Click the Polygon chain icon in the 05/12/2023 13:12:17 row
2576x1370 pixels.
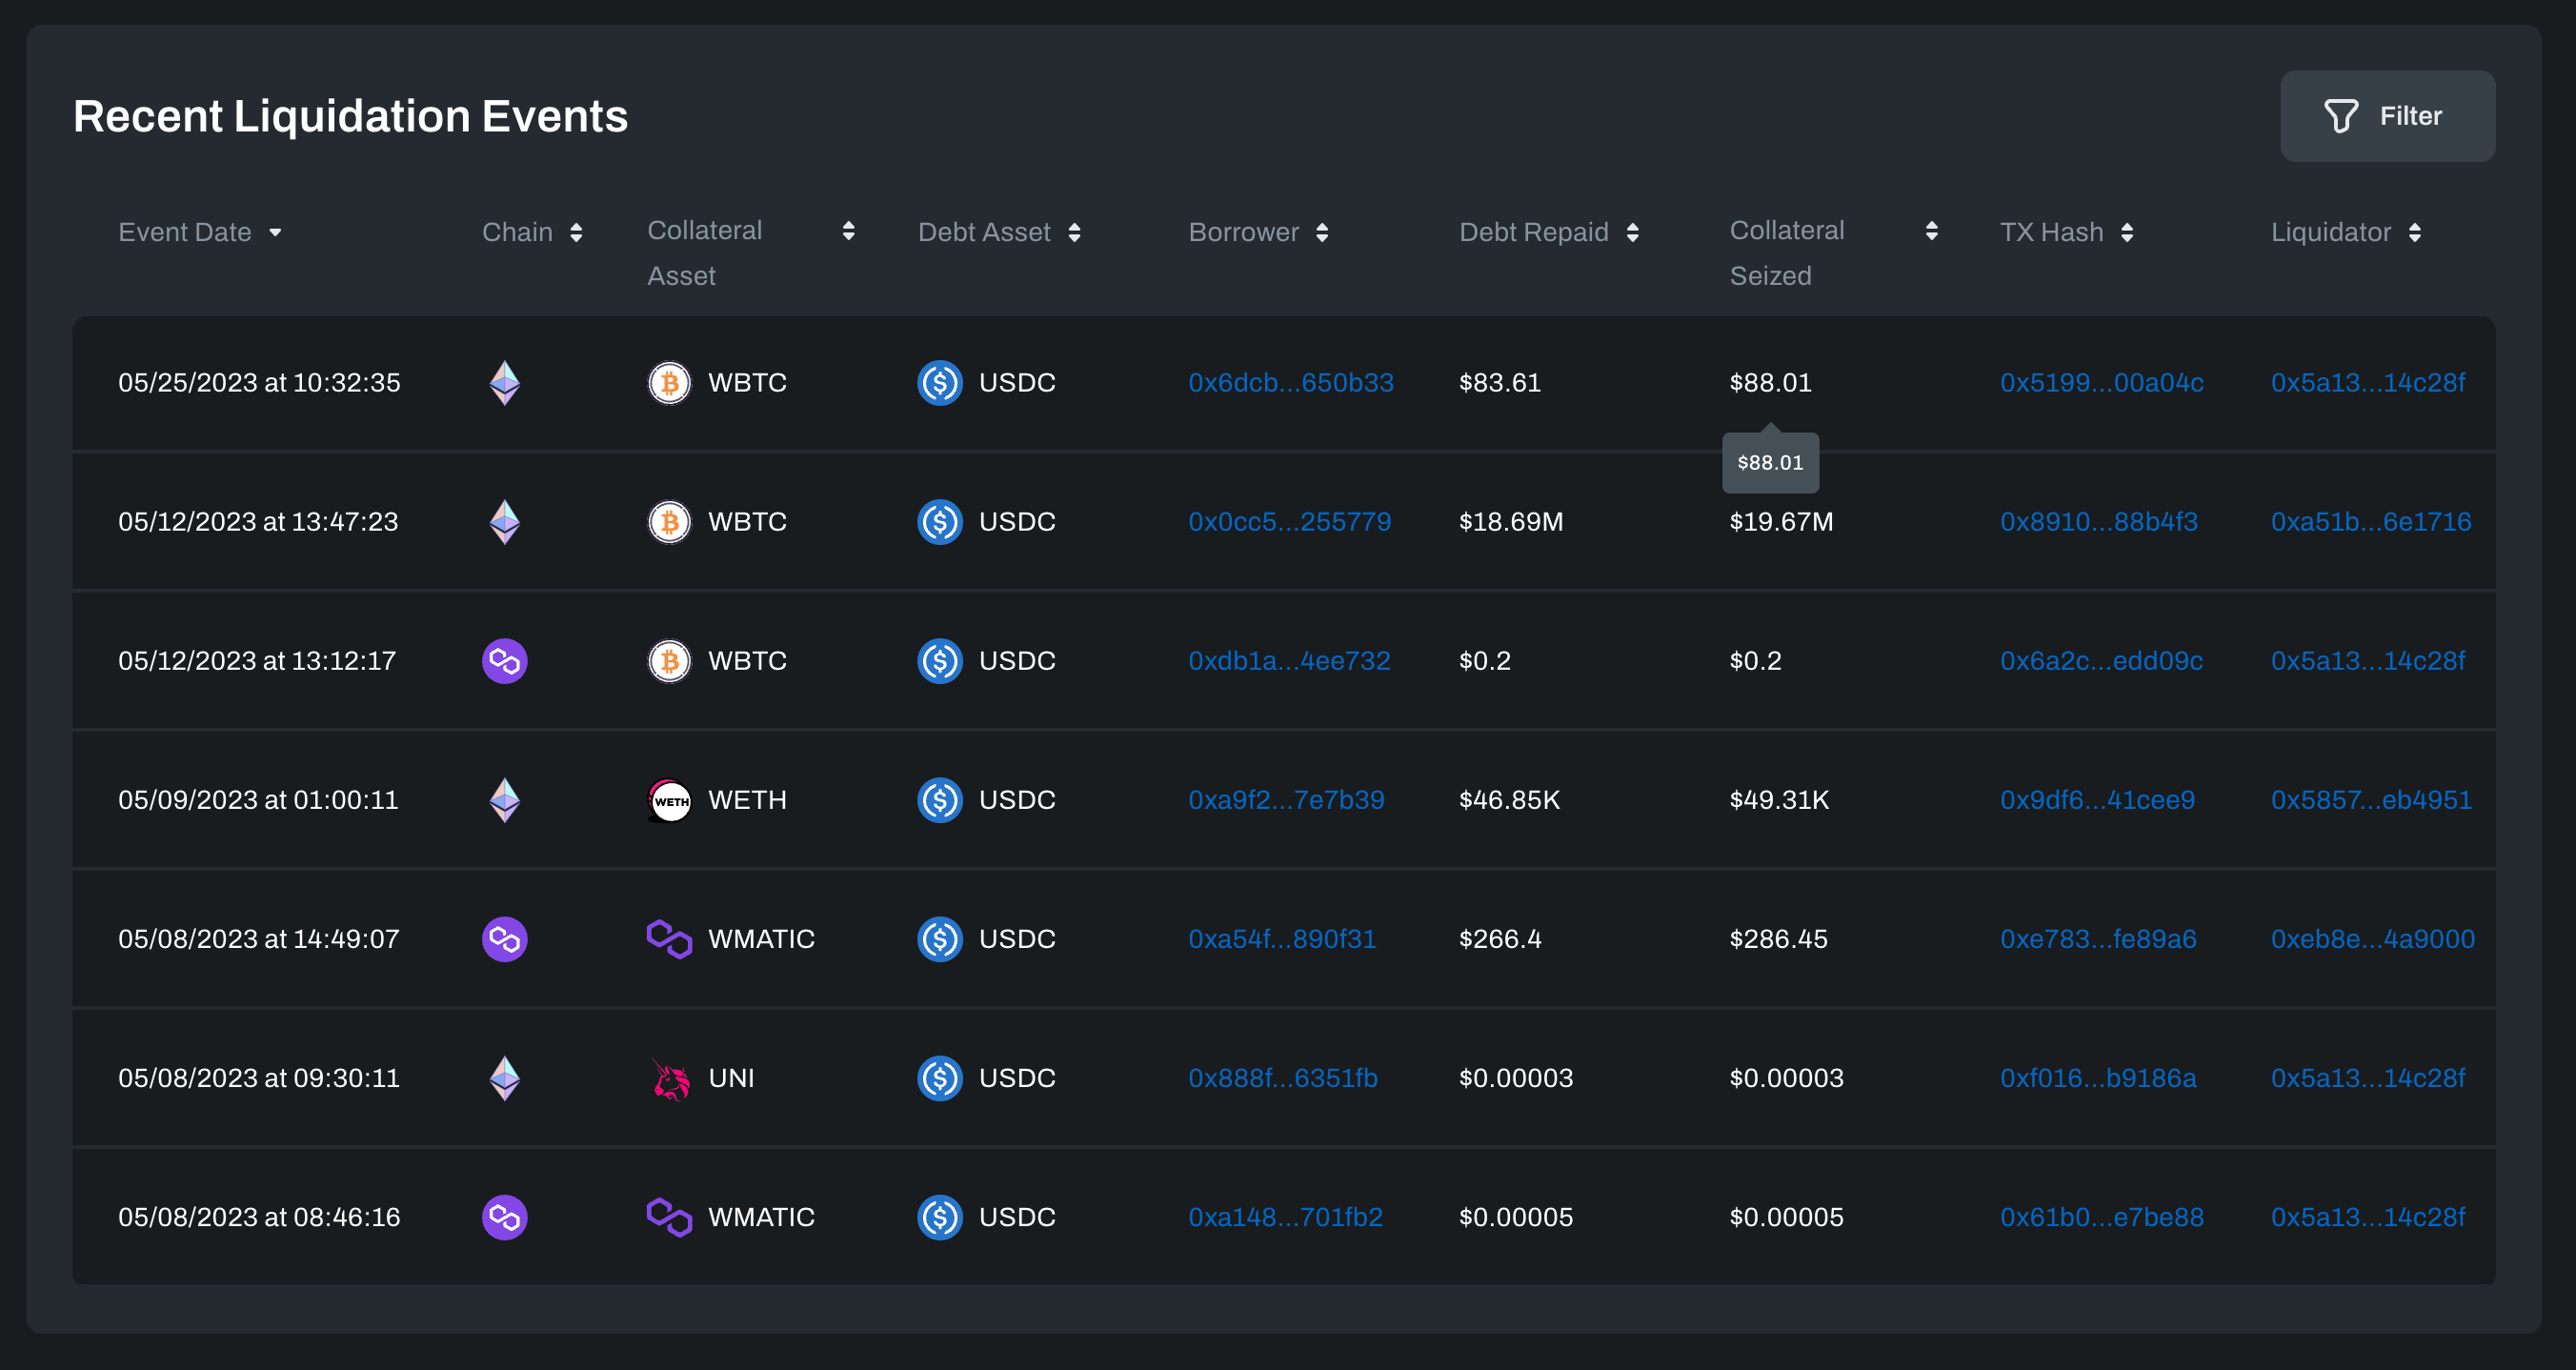504,661
